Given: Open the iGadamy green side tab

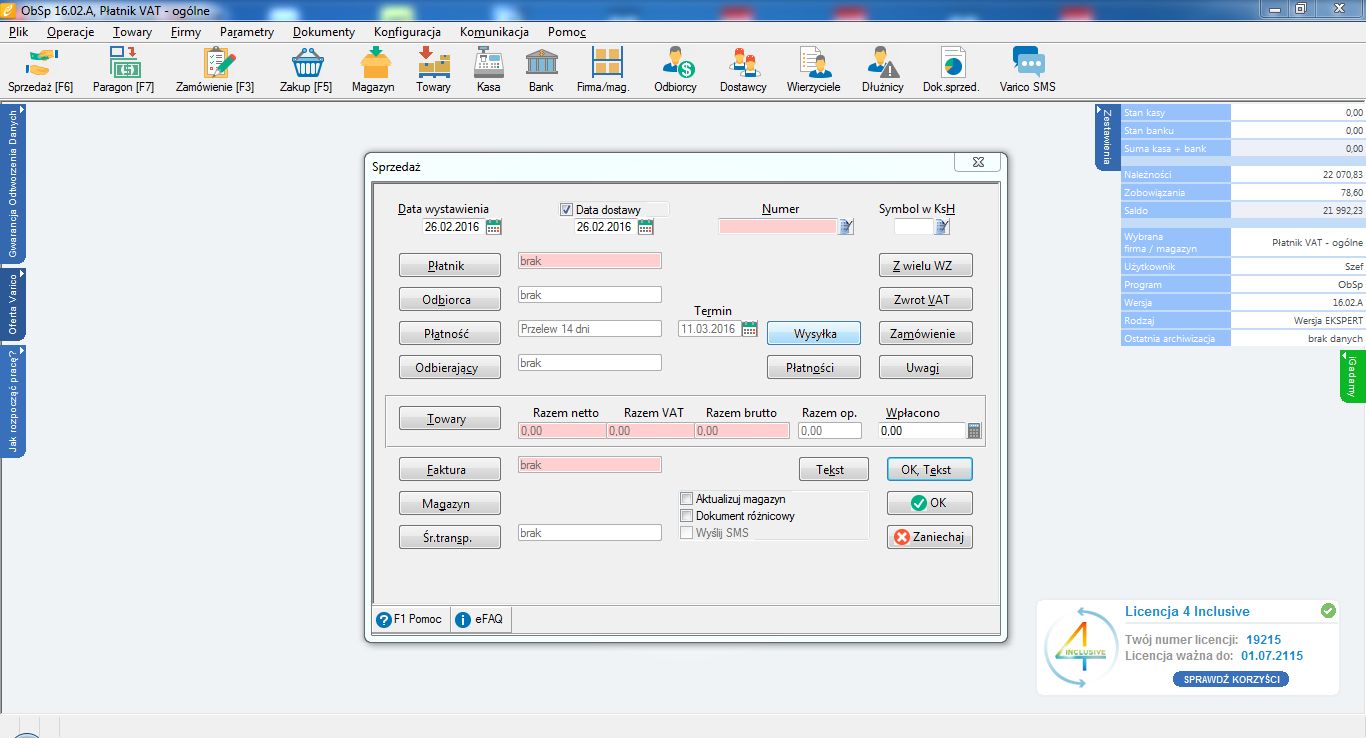Looking at the screenshot, I should pyautogui.click(x=1352, y=377).
